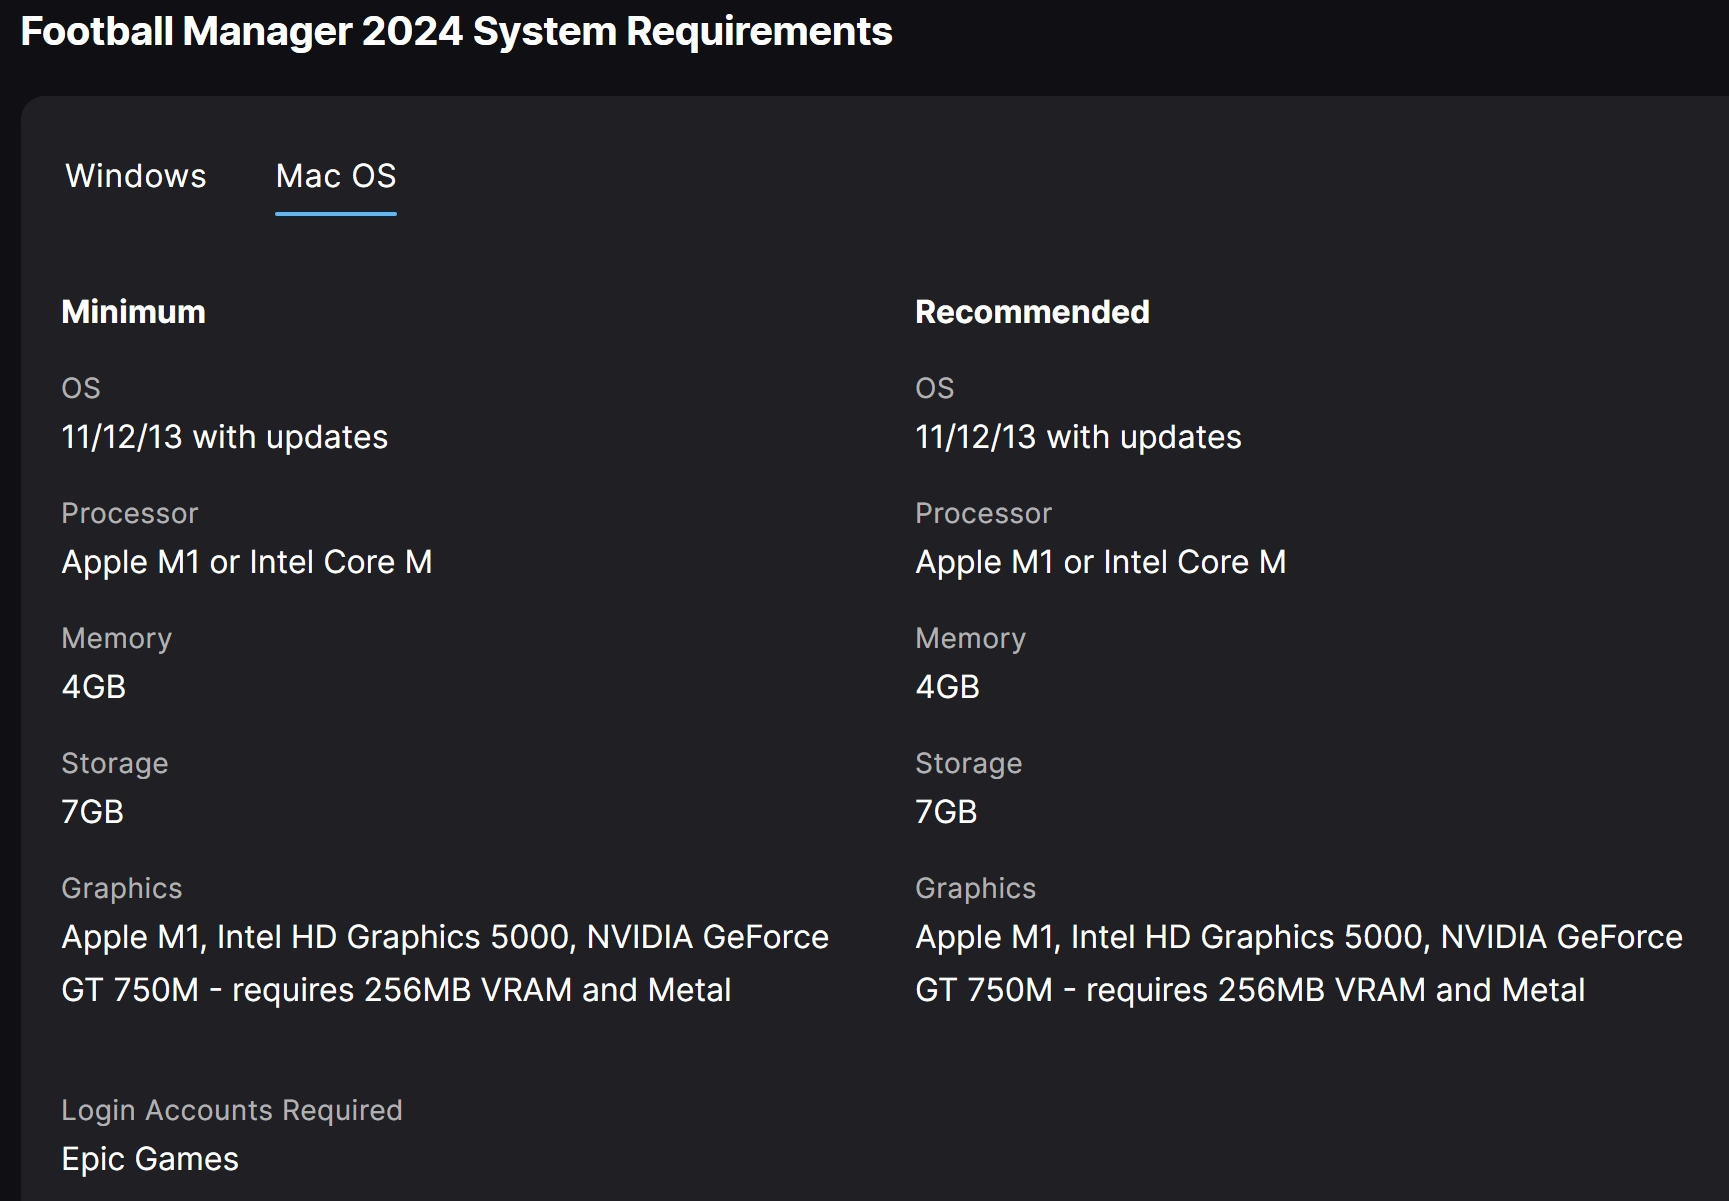Switch to the Windows tab
Screen dimensions: 1729x1201
(x=135, y=176)
